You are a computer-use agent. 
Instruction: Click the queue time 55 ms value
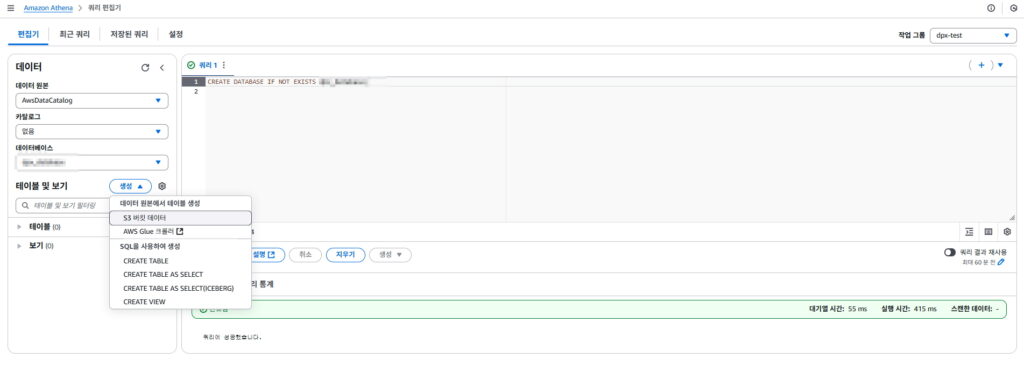click(857, 309)
